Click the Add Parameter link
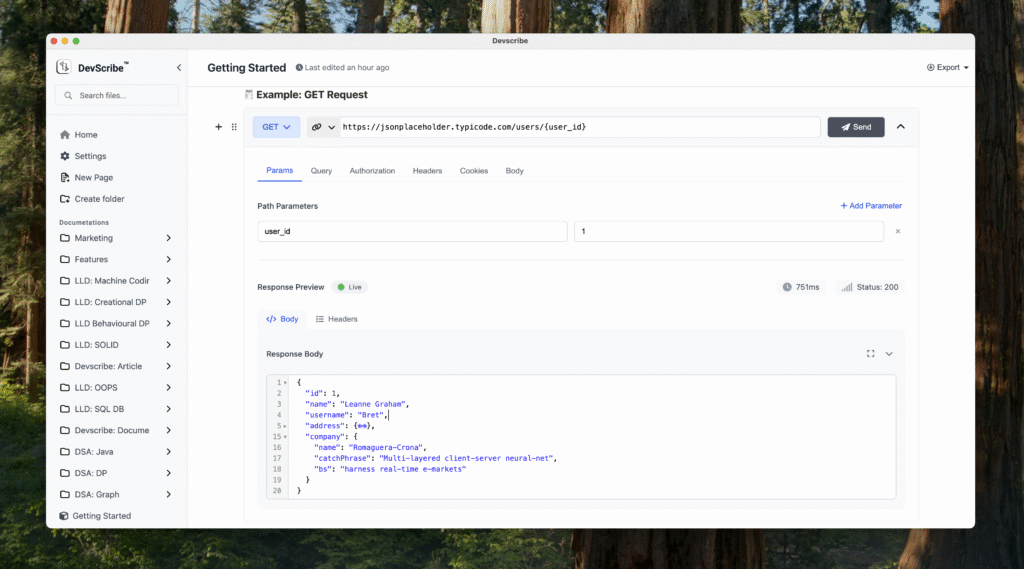 pos(870,206)
